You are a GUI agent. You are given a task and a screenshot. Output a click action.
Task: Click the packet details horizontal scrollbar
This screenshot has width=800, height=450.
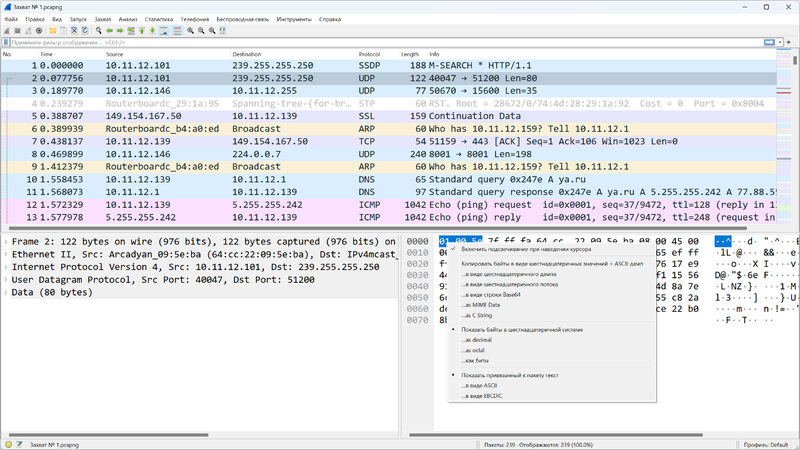[x=109, y=435]
